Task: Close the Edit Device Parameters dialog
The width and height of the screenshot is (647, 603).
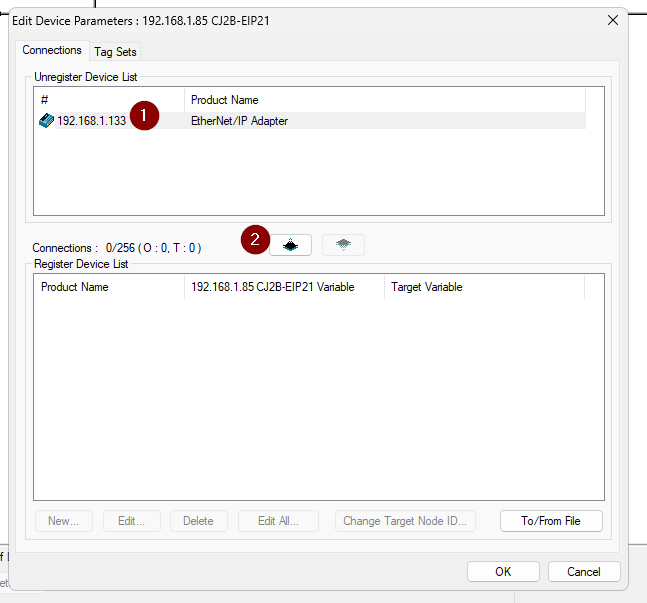Action: tap(613, 20)
